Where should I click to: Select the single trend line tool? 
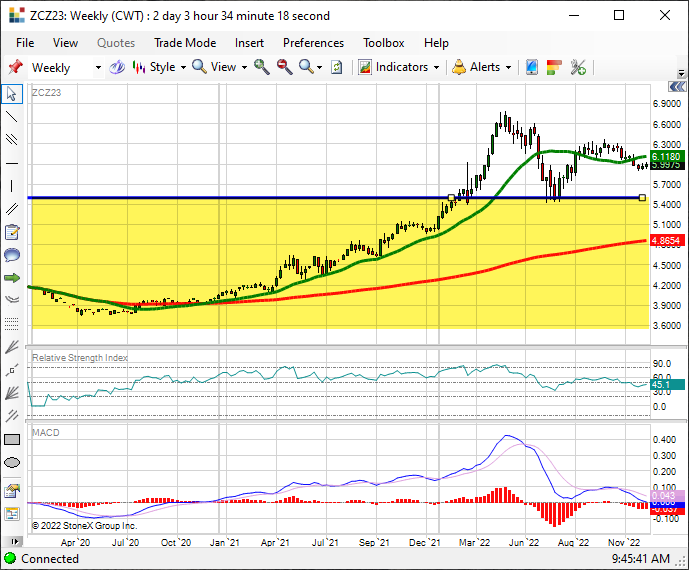12,116
